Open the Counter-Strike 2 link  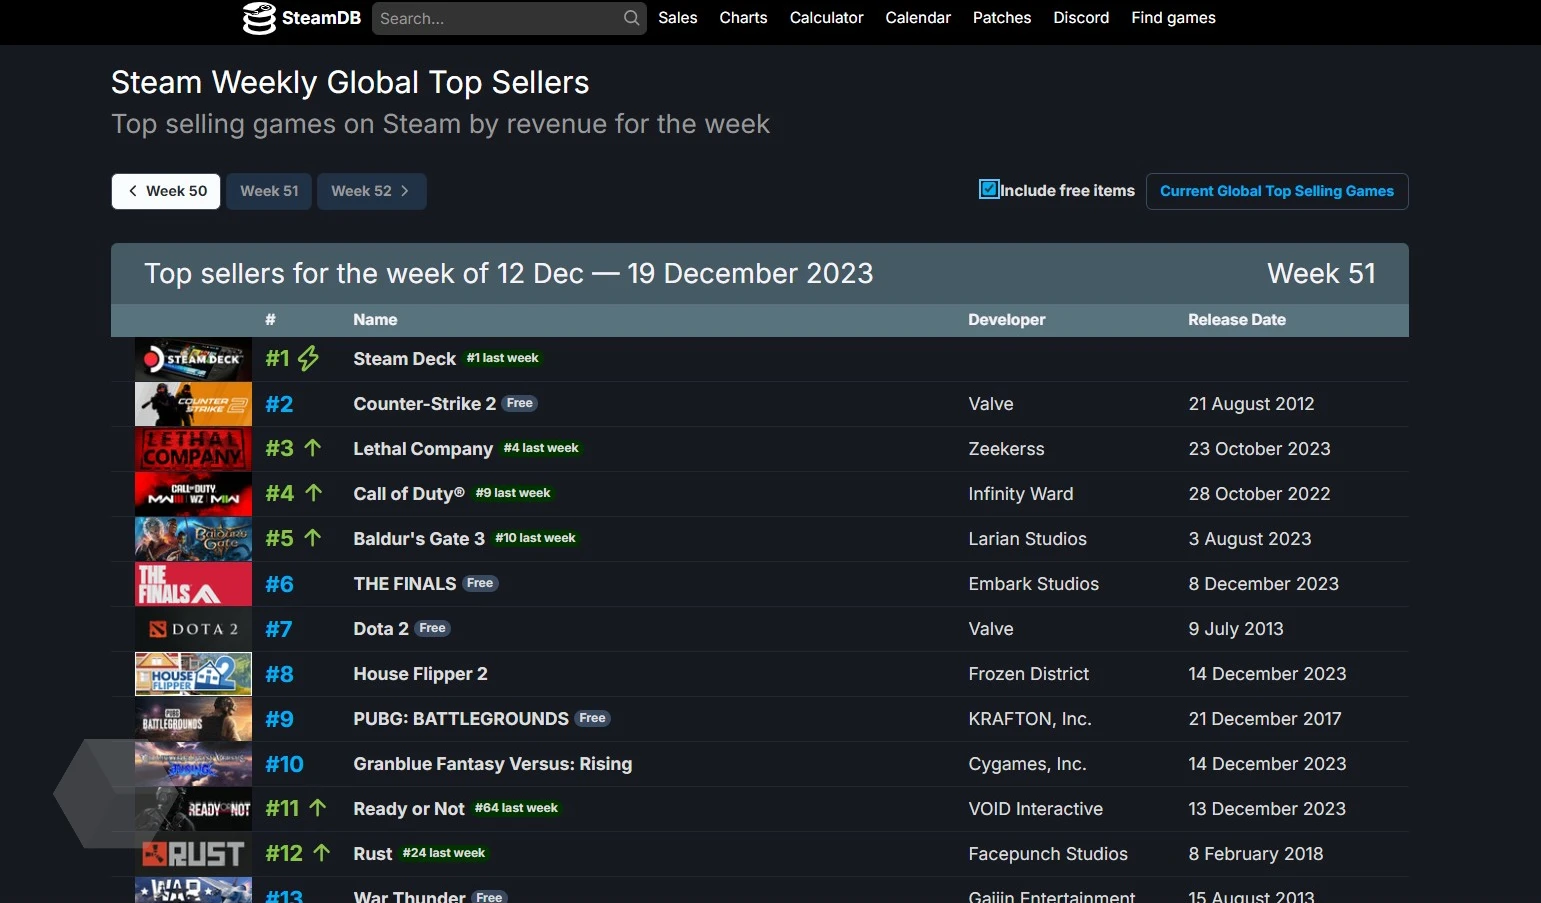coord(424,404)
